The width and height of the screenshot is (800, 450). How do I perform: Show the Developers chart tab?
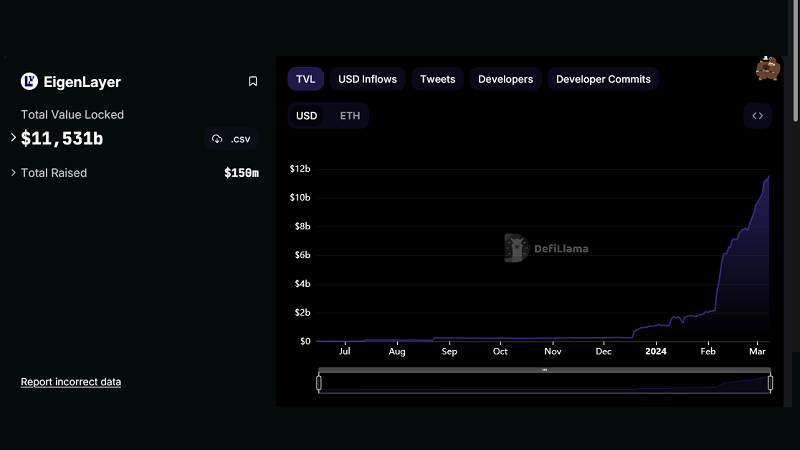(505, 79)
